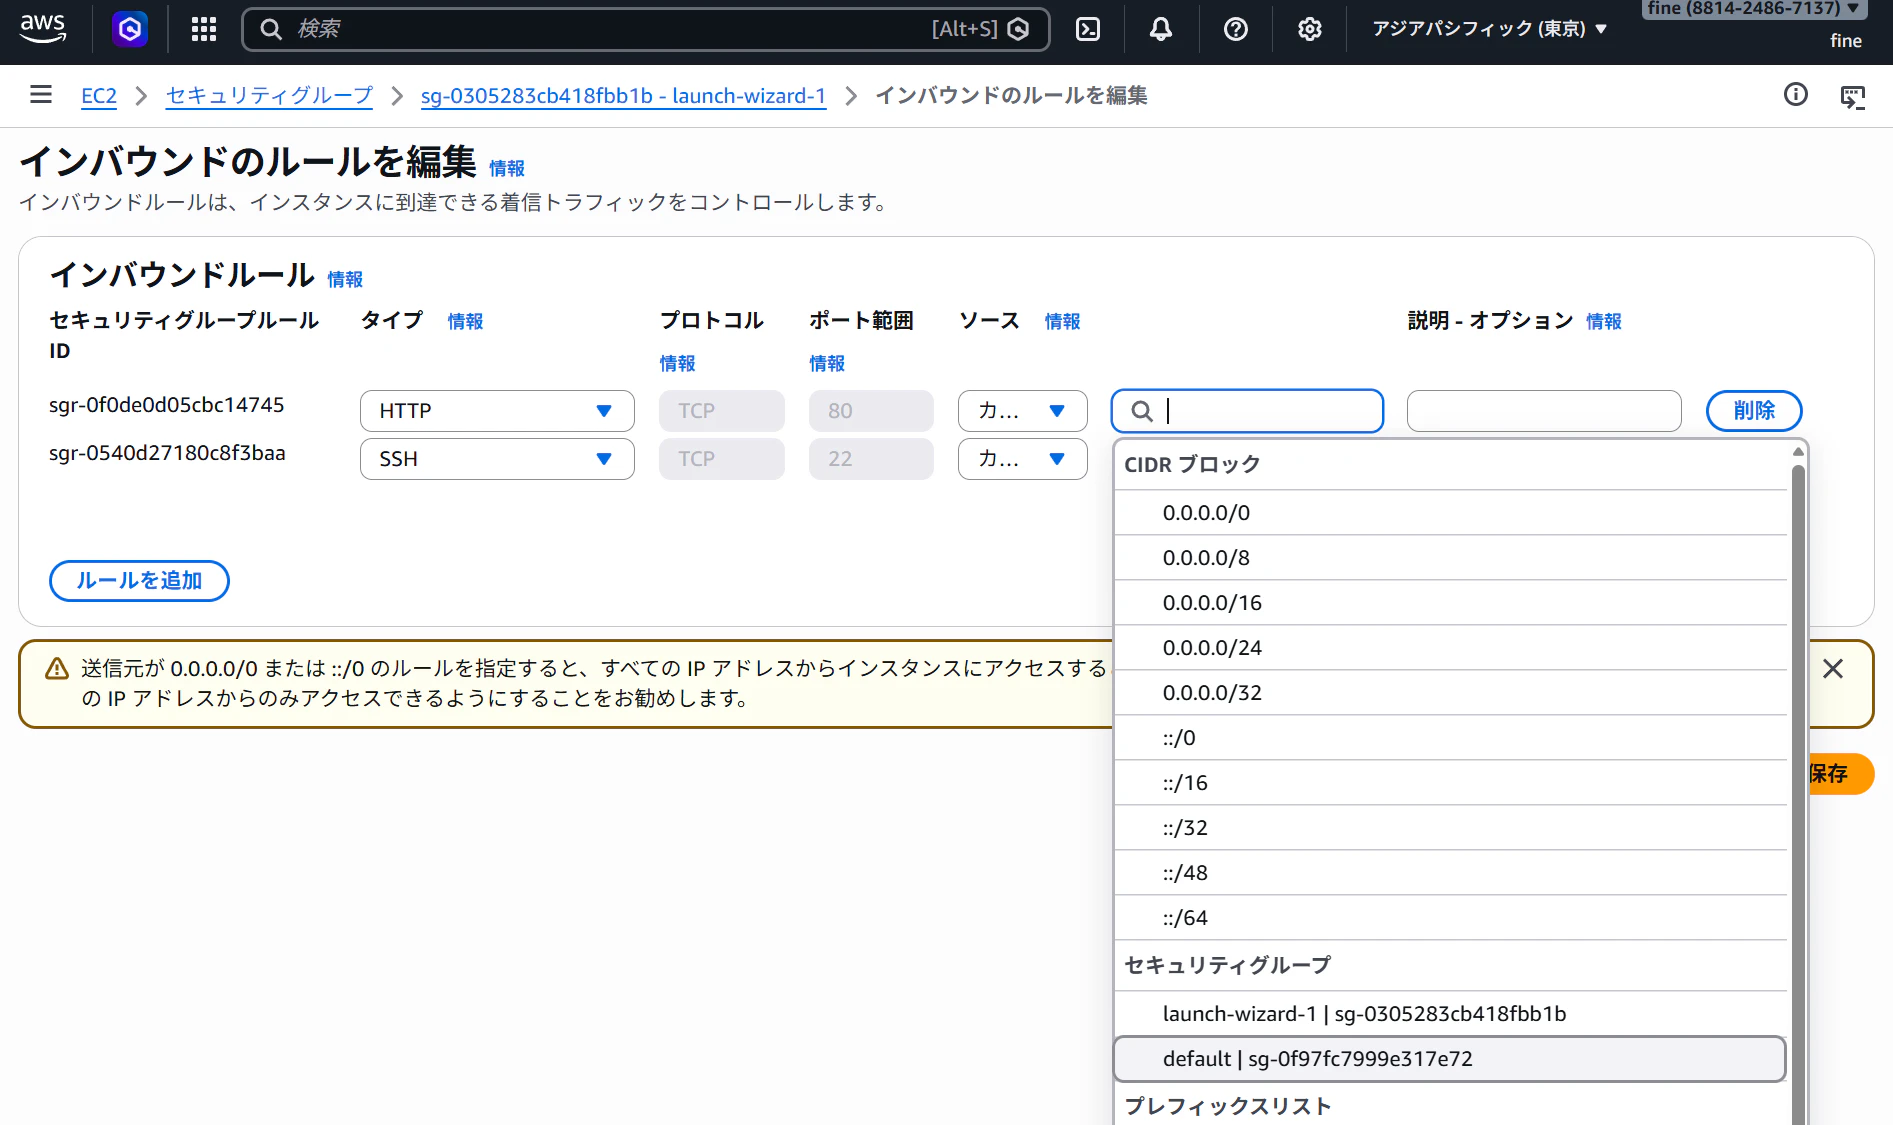Select the ::/48 IPv6 option
This screenshot has height=1125, width=1893.
[x=1450, y=873]
